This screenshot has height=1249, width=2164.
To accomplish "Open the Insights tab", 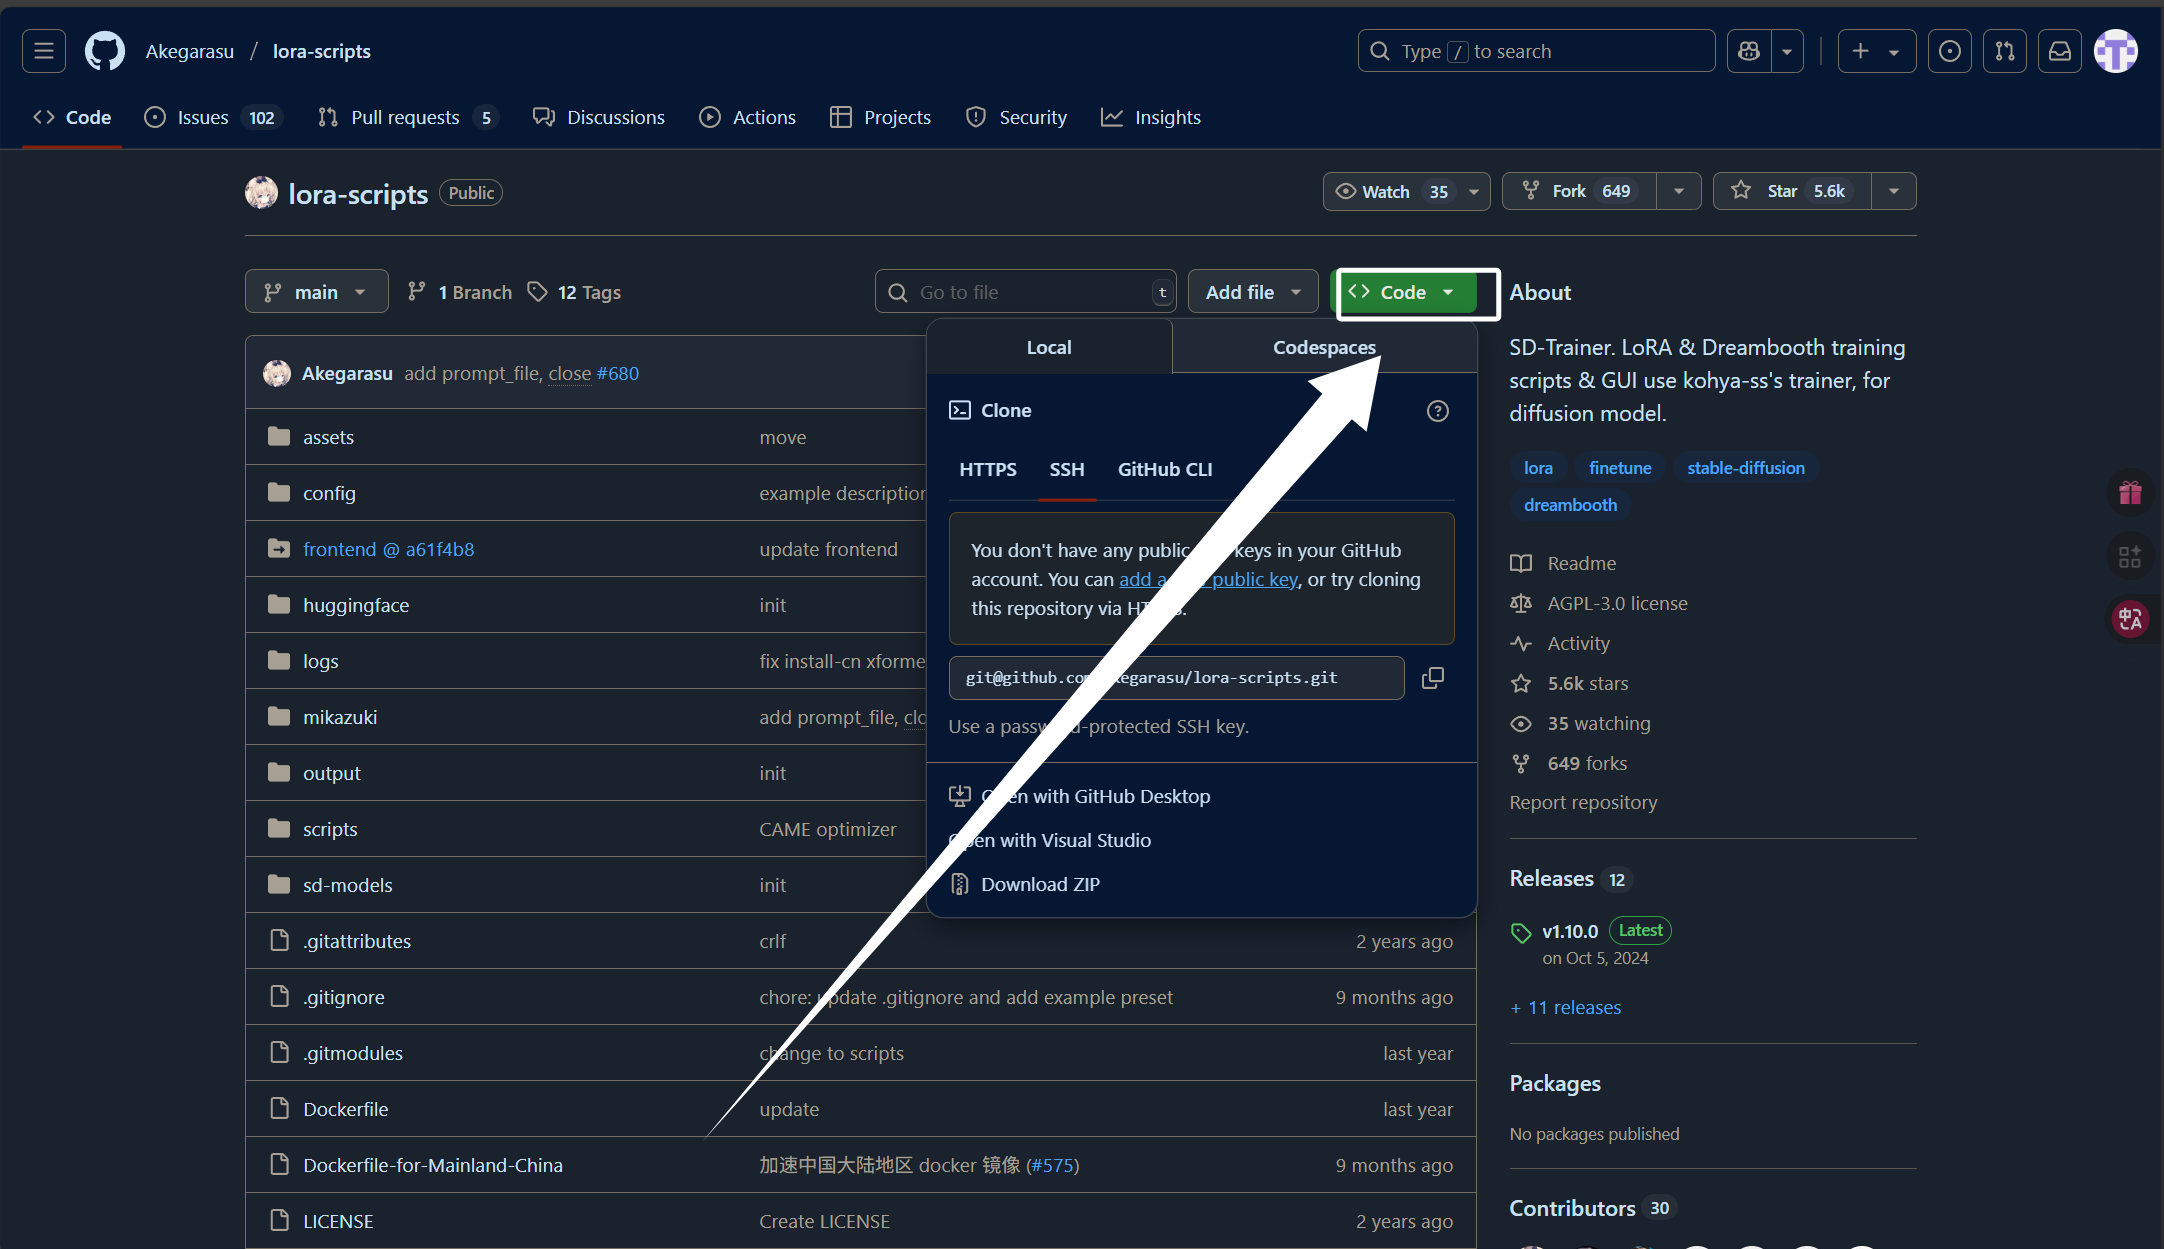I will pyautogui.click(x=1151, y=117).
